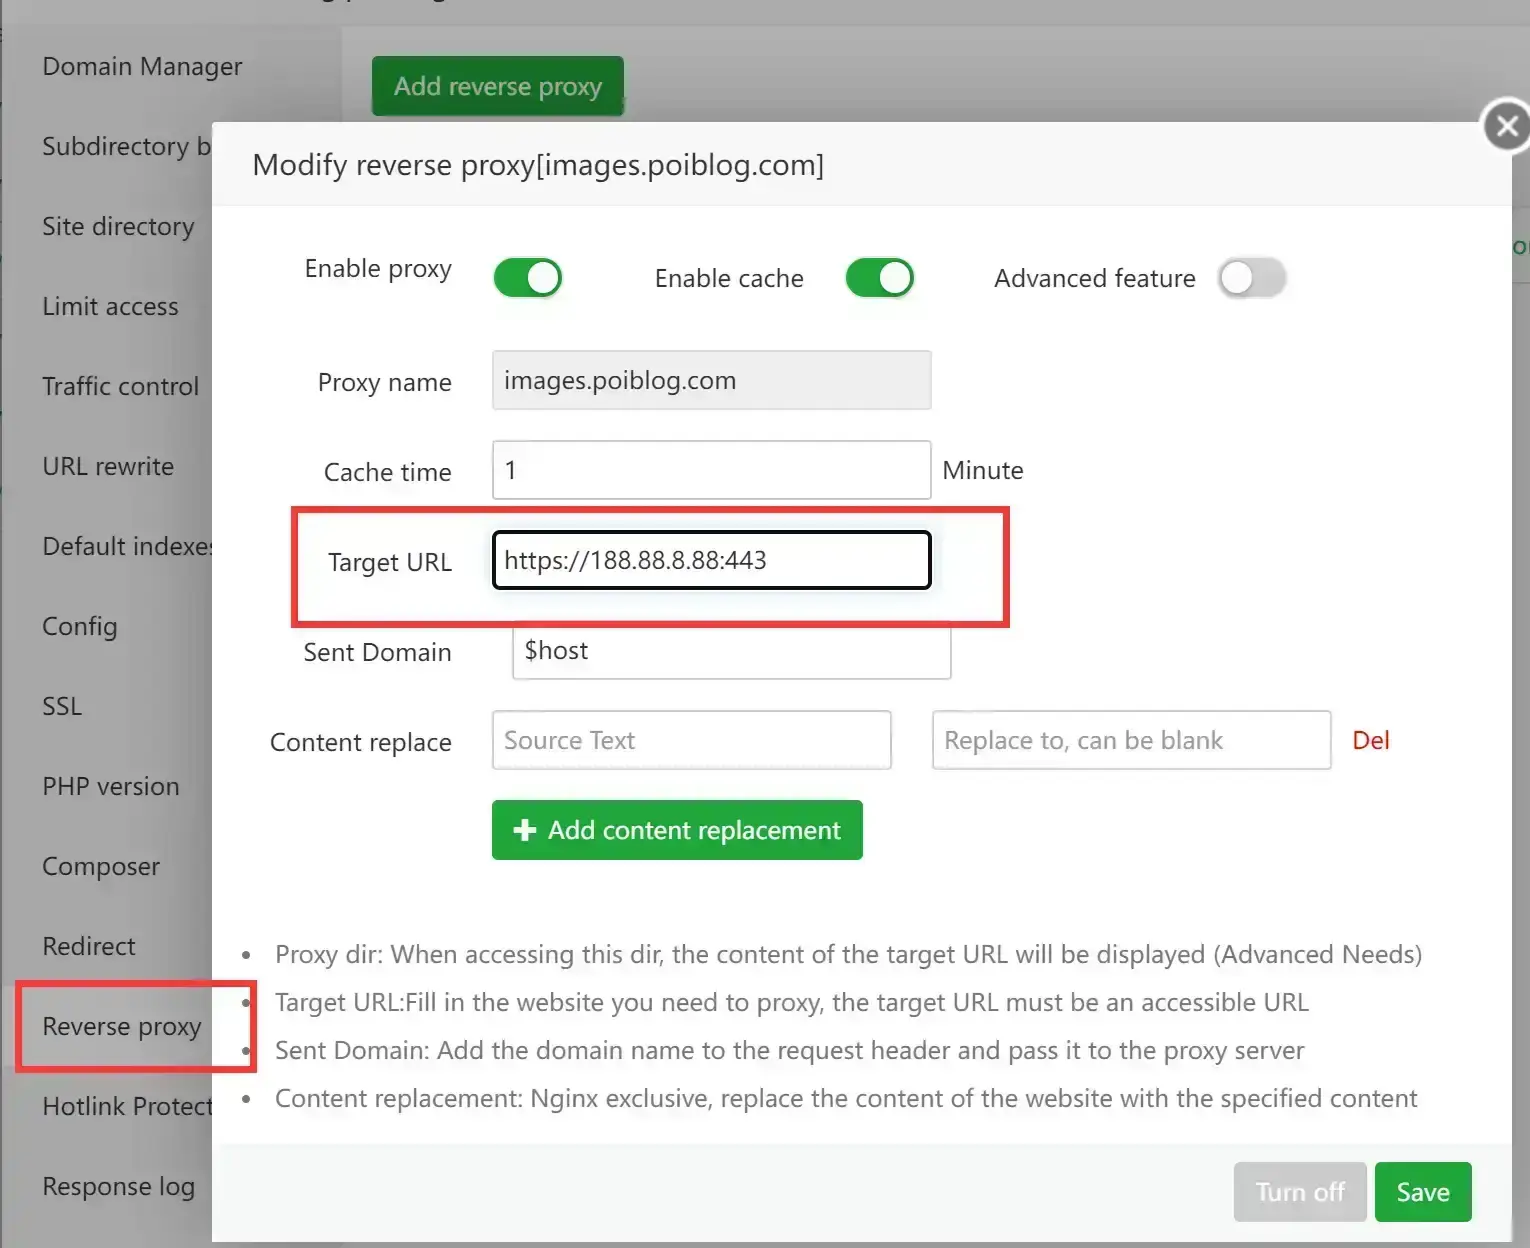Click the Cache time input field

point(711,471)
